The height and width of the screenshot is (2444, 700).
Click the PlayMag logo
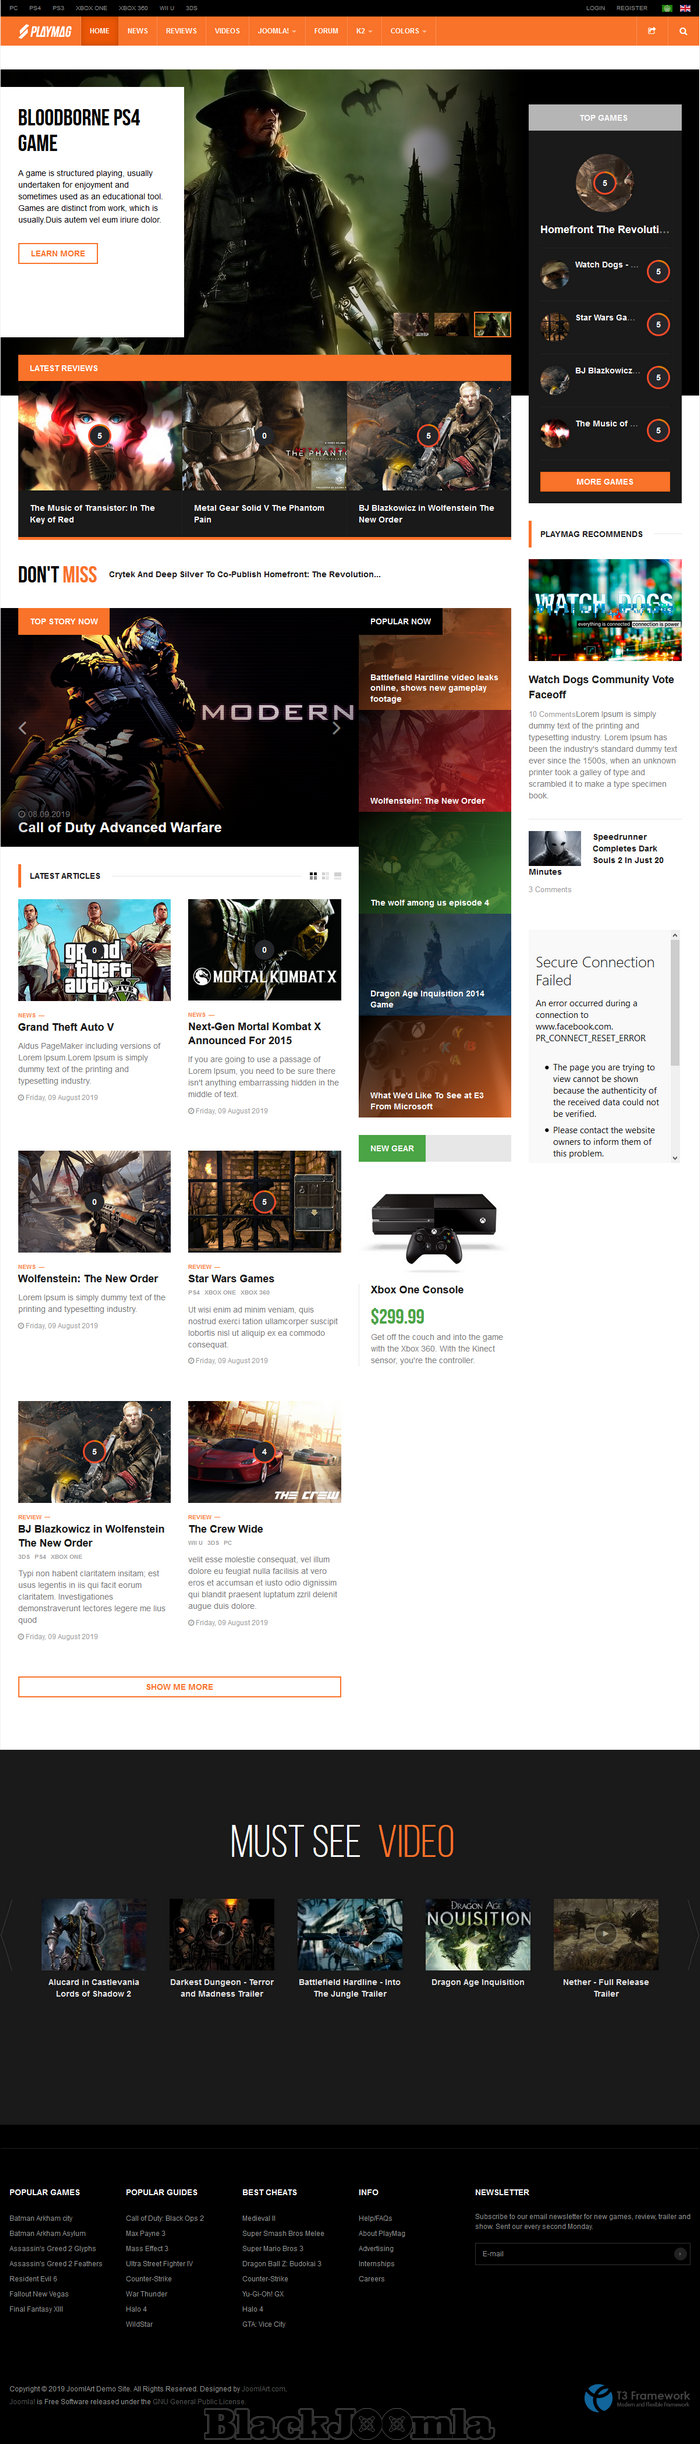click(x=45, y=31)
